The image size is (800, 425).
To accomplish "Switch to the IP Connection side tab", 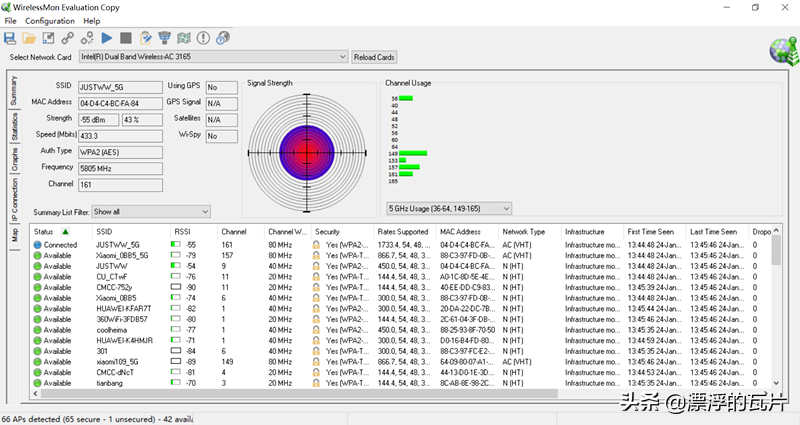I will click(x=14, y=199).
